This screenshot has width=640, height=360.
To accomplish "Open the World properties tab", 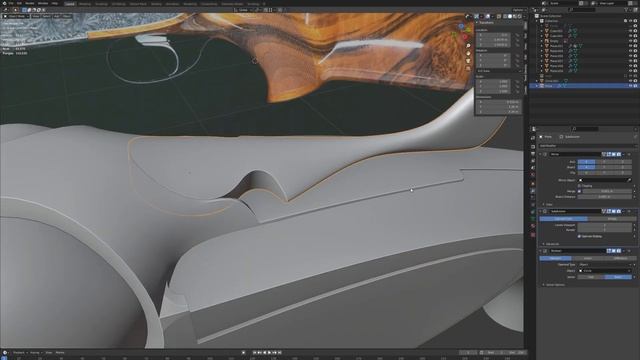I will (533, 174).
